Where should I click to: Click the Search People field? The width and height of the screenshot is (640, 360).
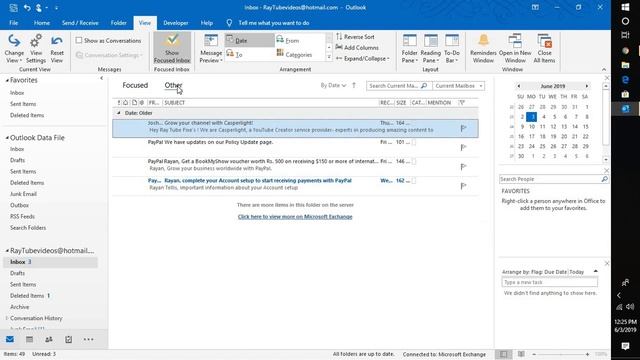coord(550,179)
